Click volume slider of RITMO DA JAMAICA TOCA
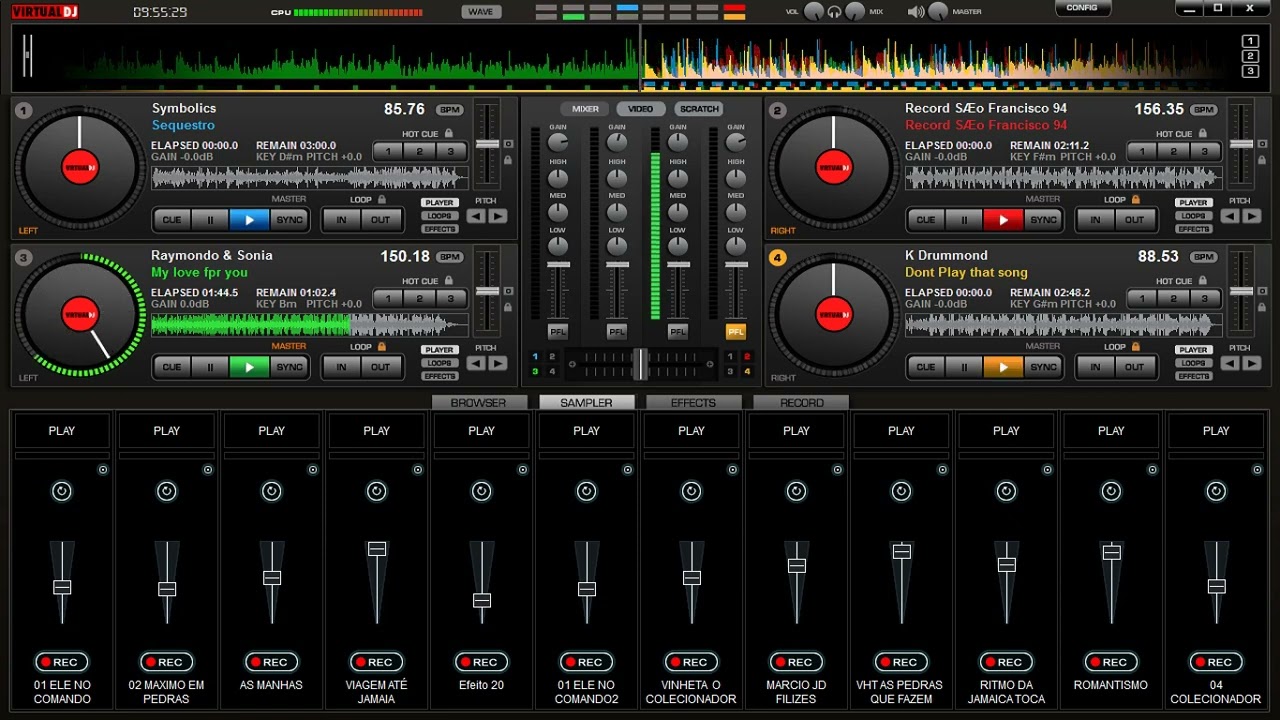This screenshot has height=720, width=1280. tap(1006, 565)
